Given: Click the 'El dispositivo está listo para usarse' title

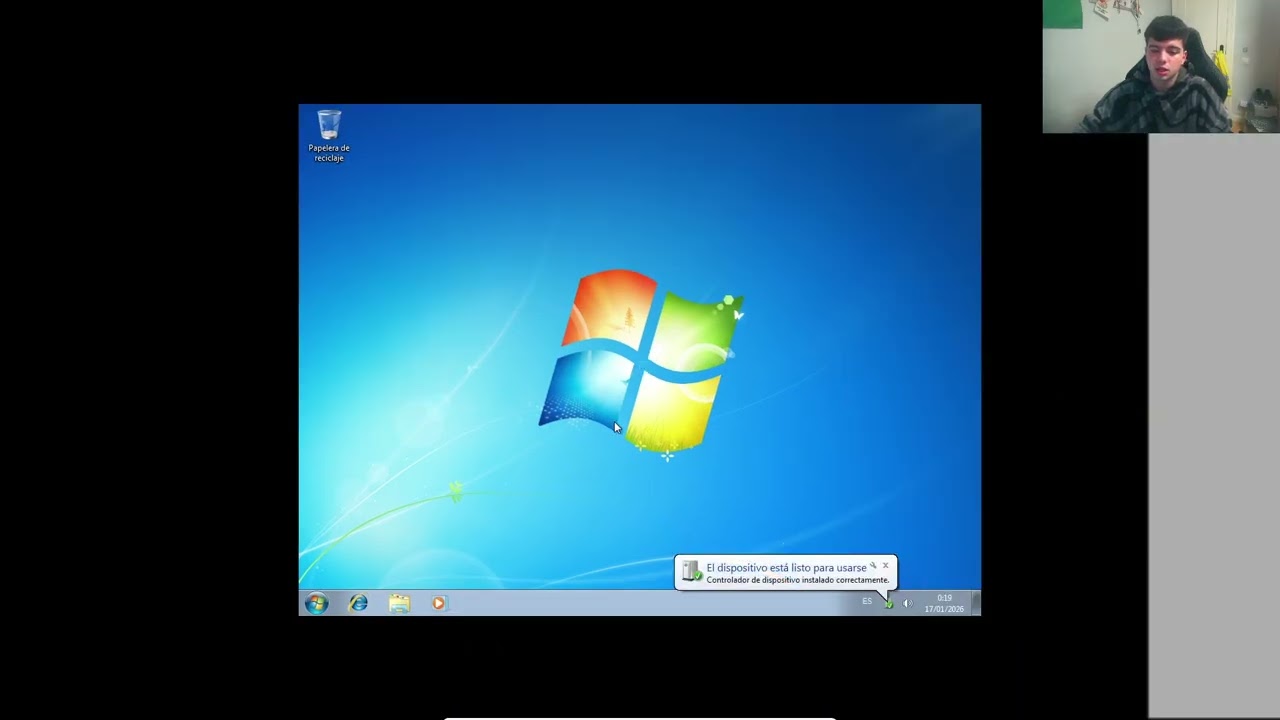Looking at the screenshot, I should pyautogui.click(x=786, y=567).
